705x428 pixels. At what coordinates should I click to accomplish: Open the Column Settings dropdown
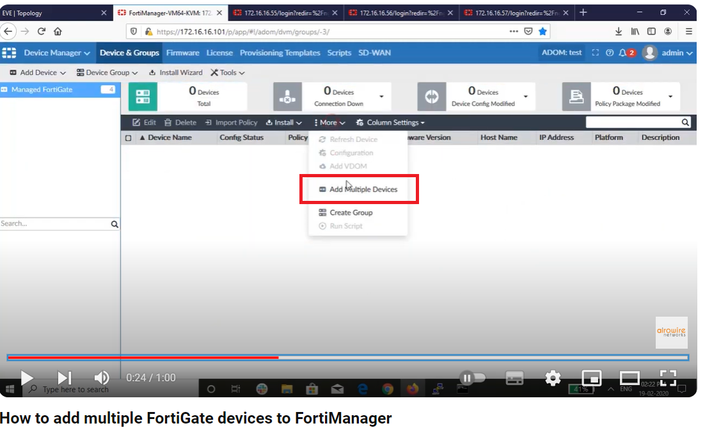390,122
